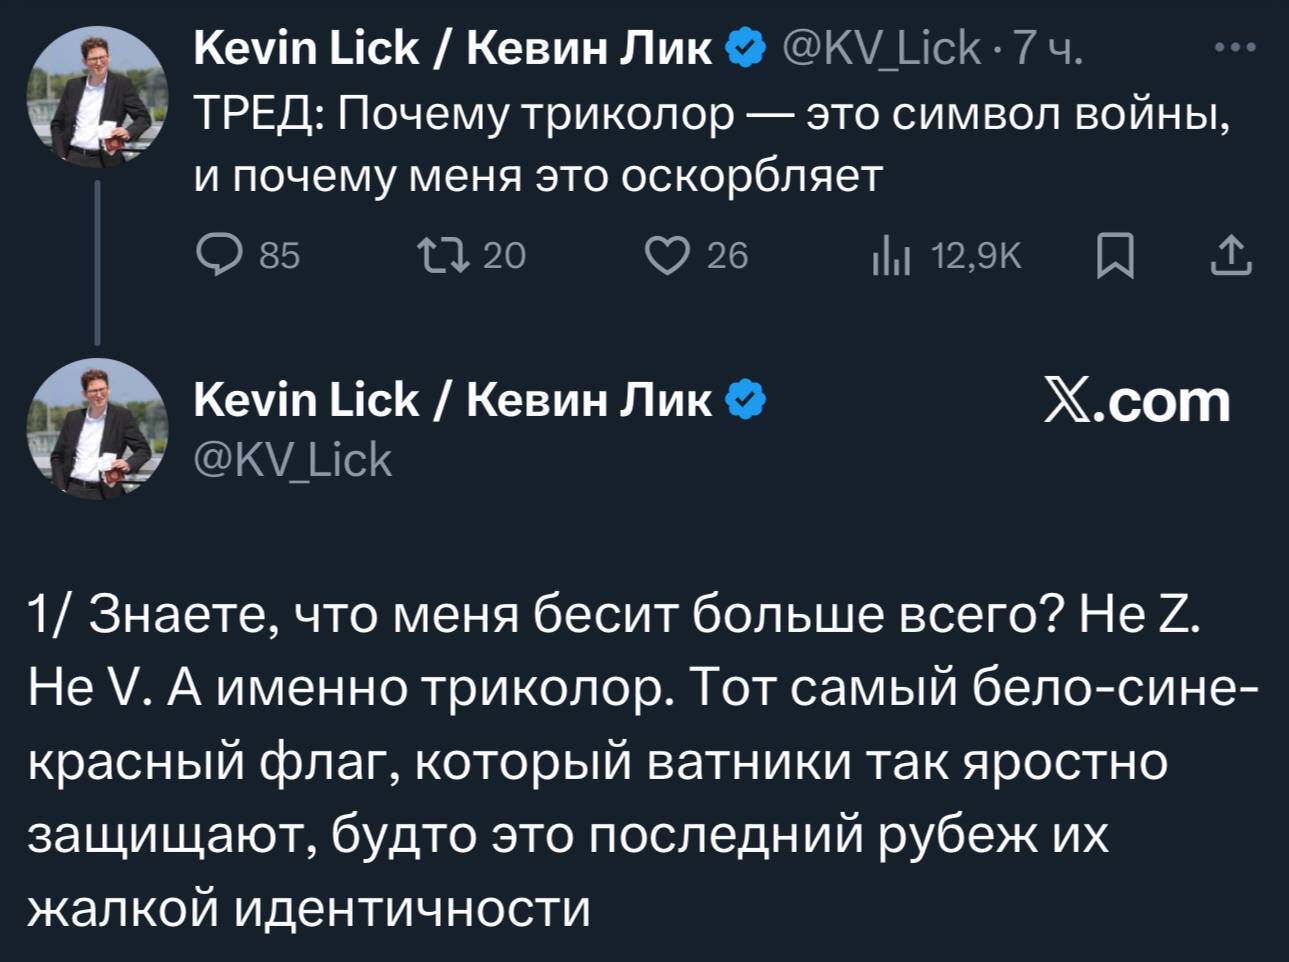Open the top tweet's profile avatar
The image size is (1289, 962).
[x=96, y=97]
